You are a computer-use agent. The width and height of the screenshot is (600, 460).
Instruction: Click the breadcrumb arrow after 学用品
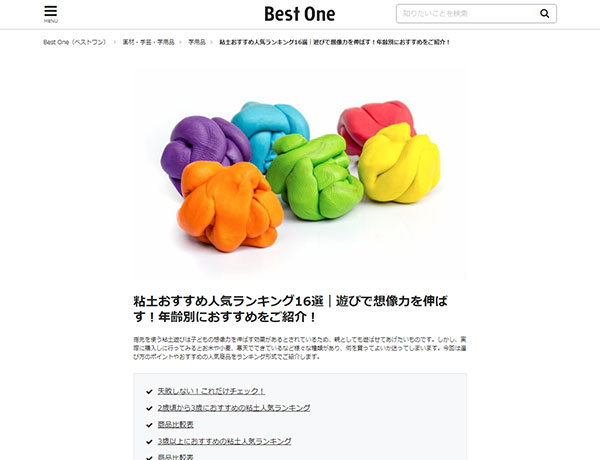click(x=211, y=42)
